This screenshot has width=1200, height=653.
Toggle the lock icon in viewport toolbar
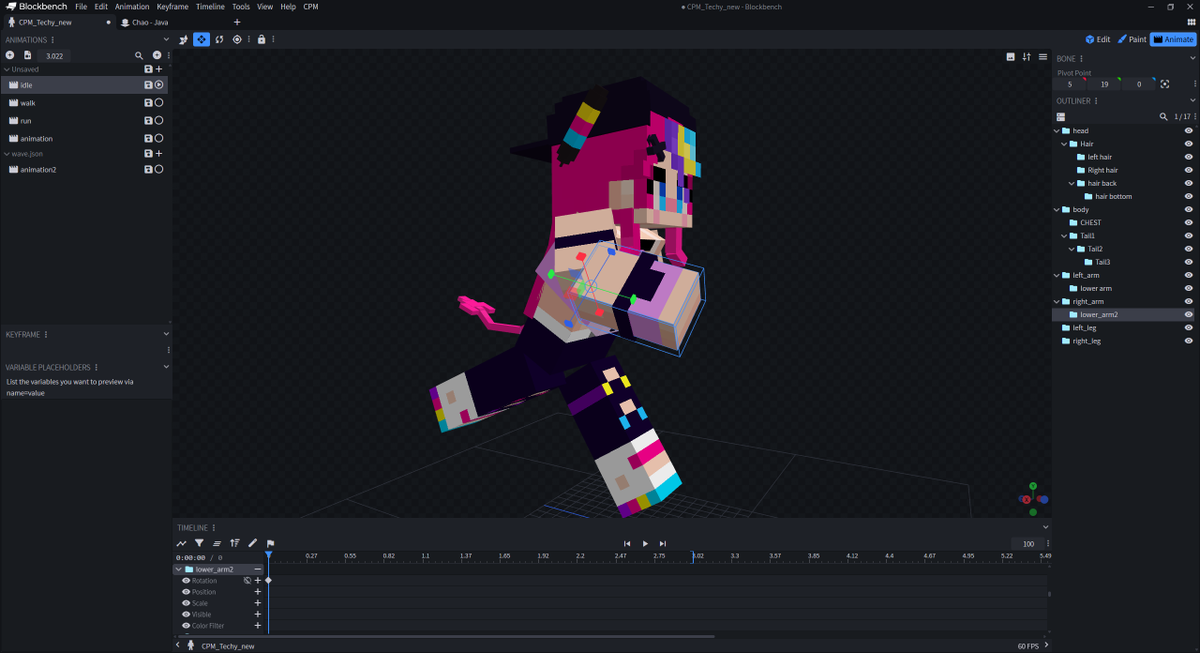pyautogui.click(x=261, y=39)
